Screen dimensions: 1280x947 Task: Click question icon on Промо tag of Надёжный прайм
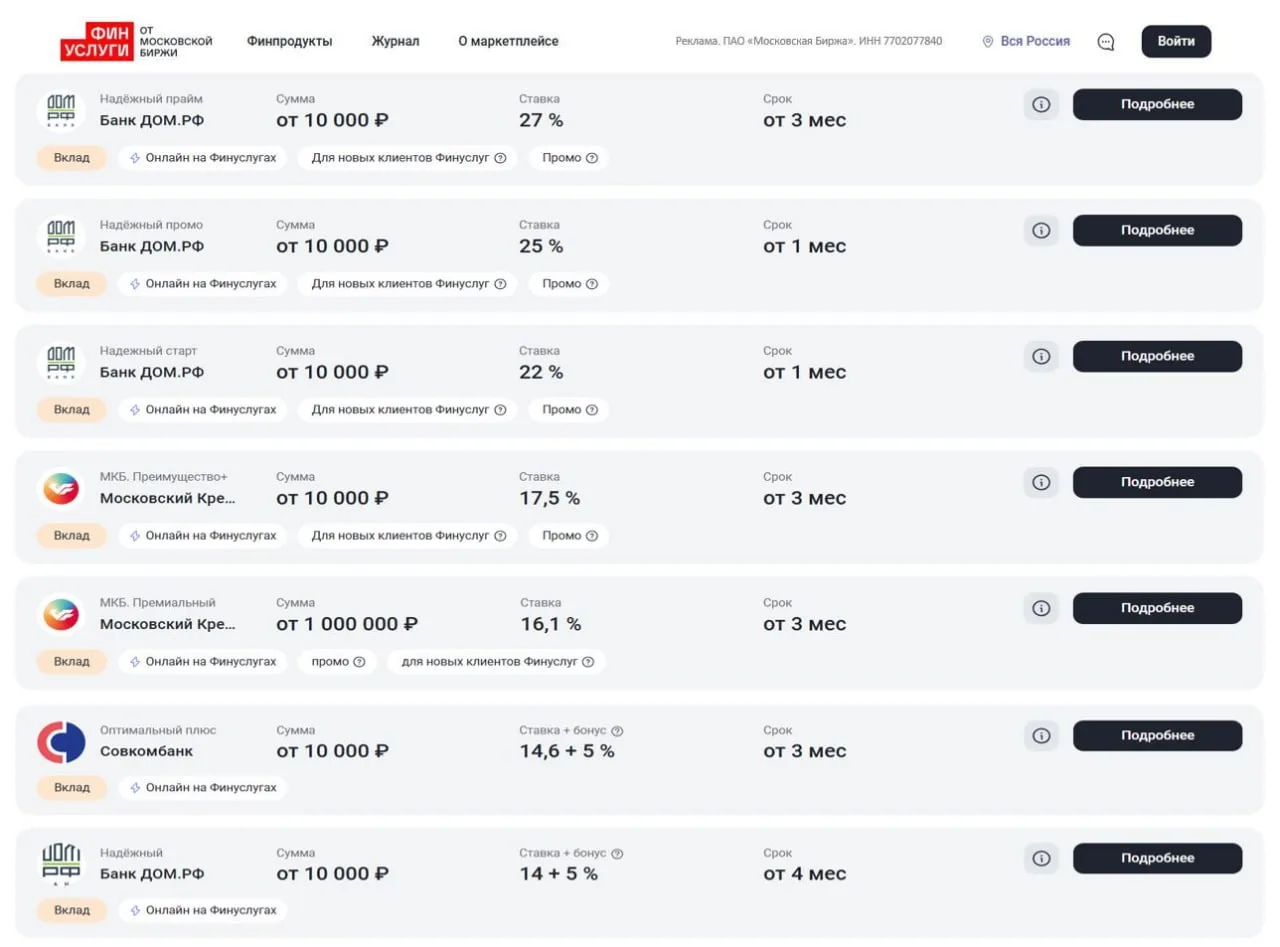tap(592, 158)
